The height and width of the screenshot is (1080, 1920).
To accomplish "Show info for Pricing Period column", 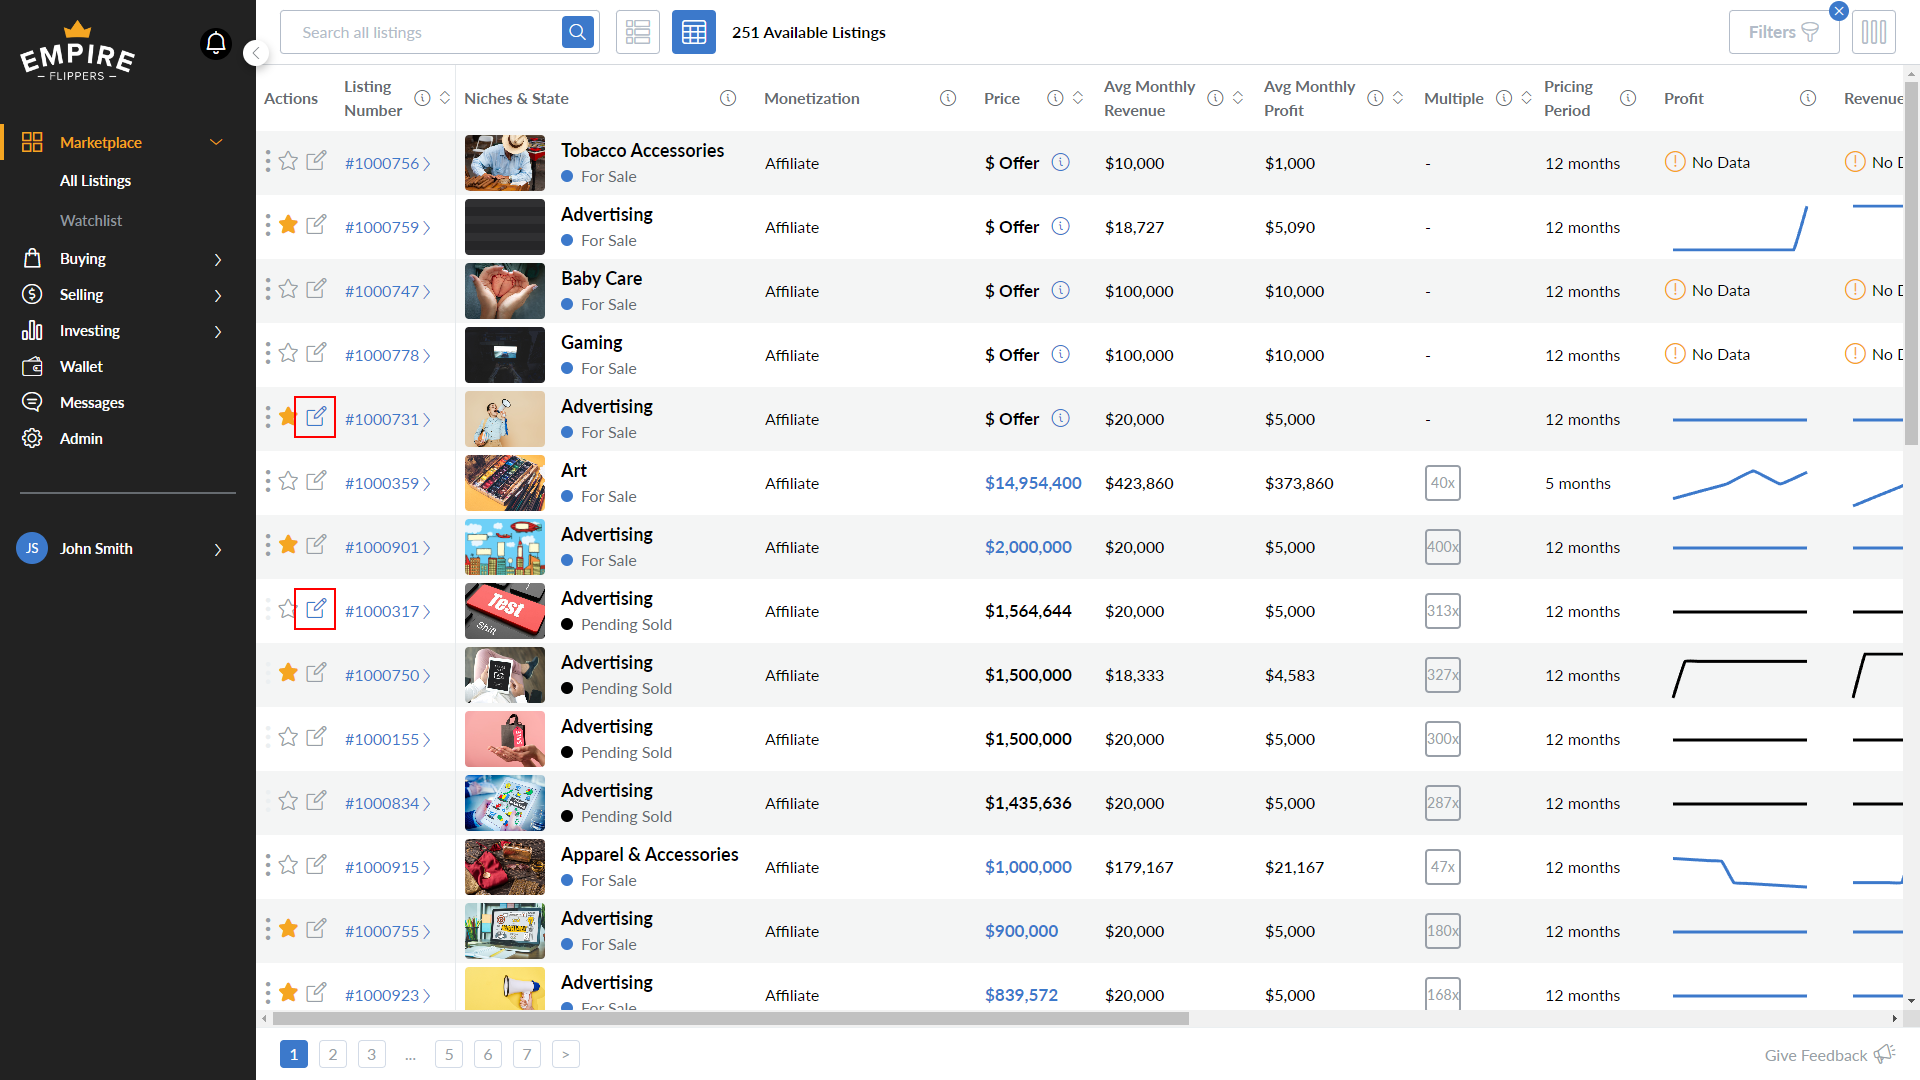I will pyautogui.click(x=1628, y=98).
